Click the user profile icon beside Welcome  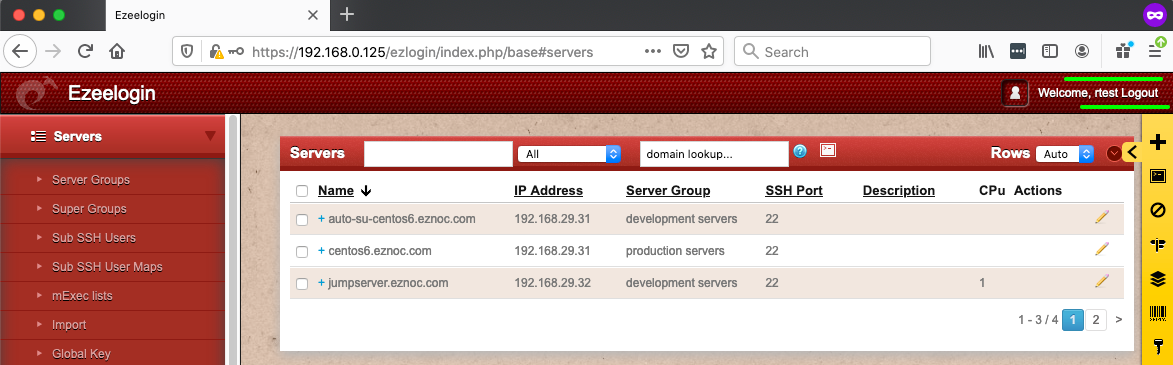[x=1014, y=93]
